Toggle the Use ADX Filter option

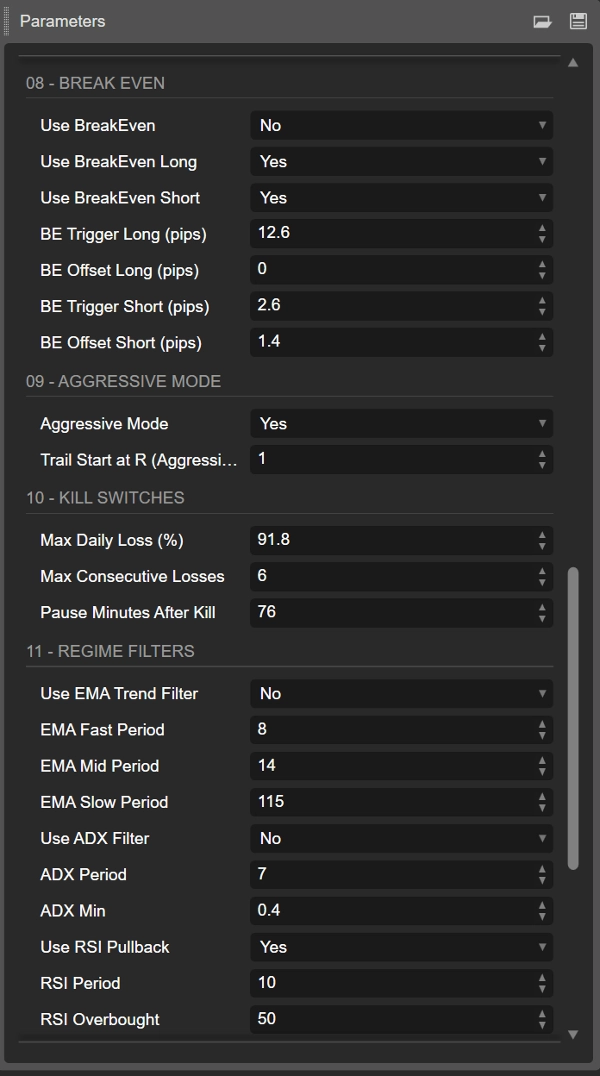coord(400,838)
